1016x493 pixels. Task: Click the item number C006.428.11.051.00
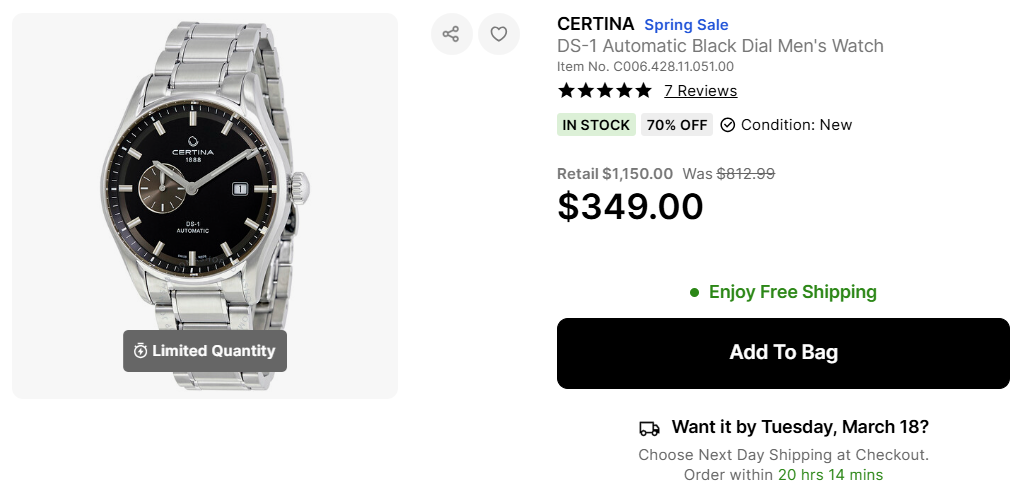673,67
